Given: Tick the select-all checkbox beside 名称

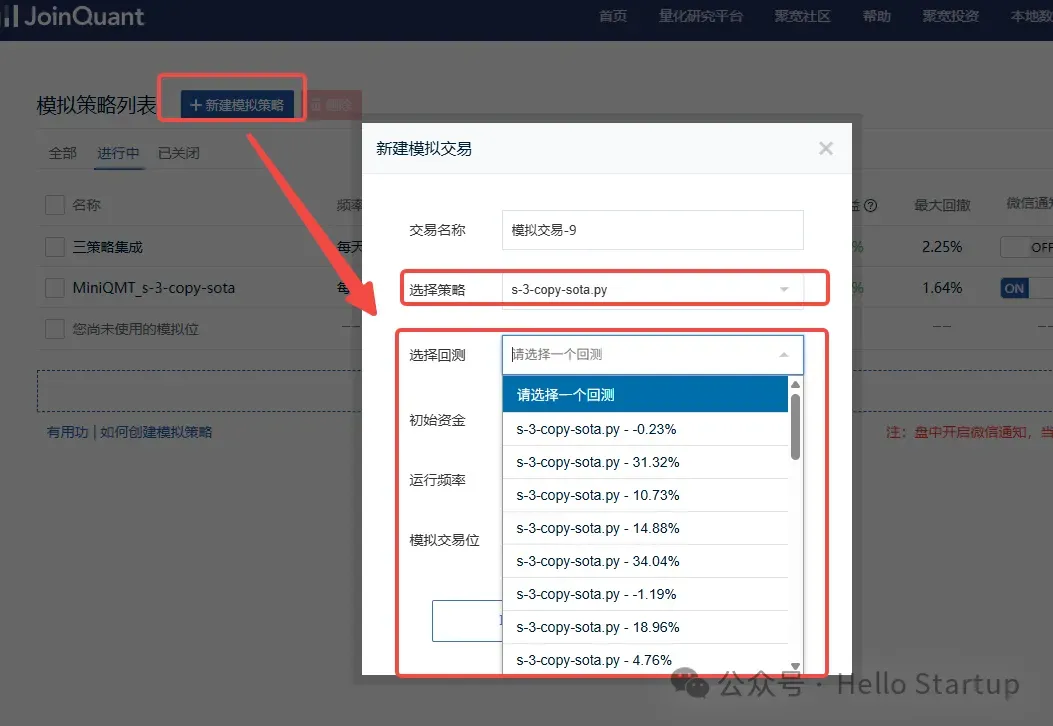Looking at the screenshot, I should [55, 205].
